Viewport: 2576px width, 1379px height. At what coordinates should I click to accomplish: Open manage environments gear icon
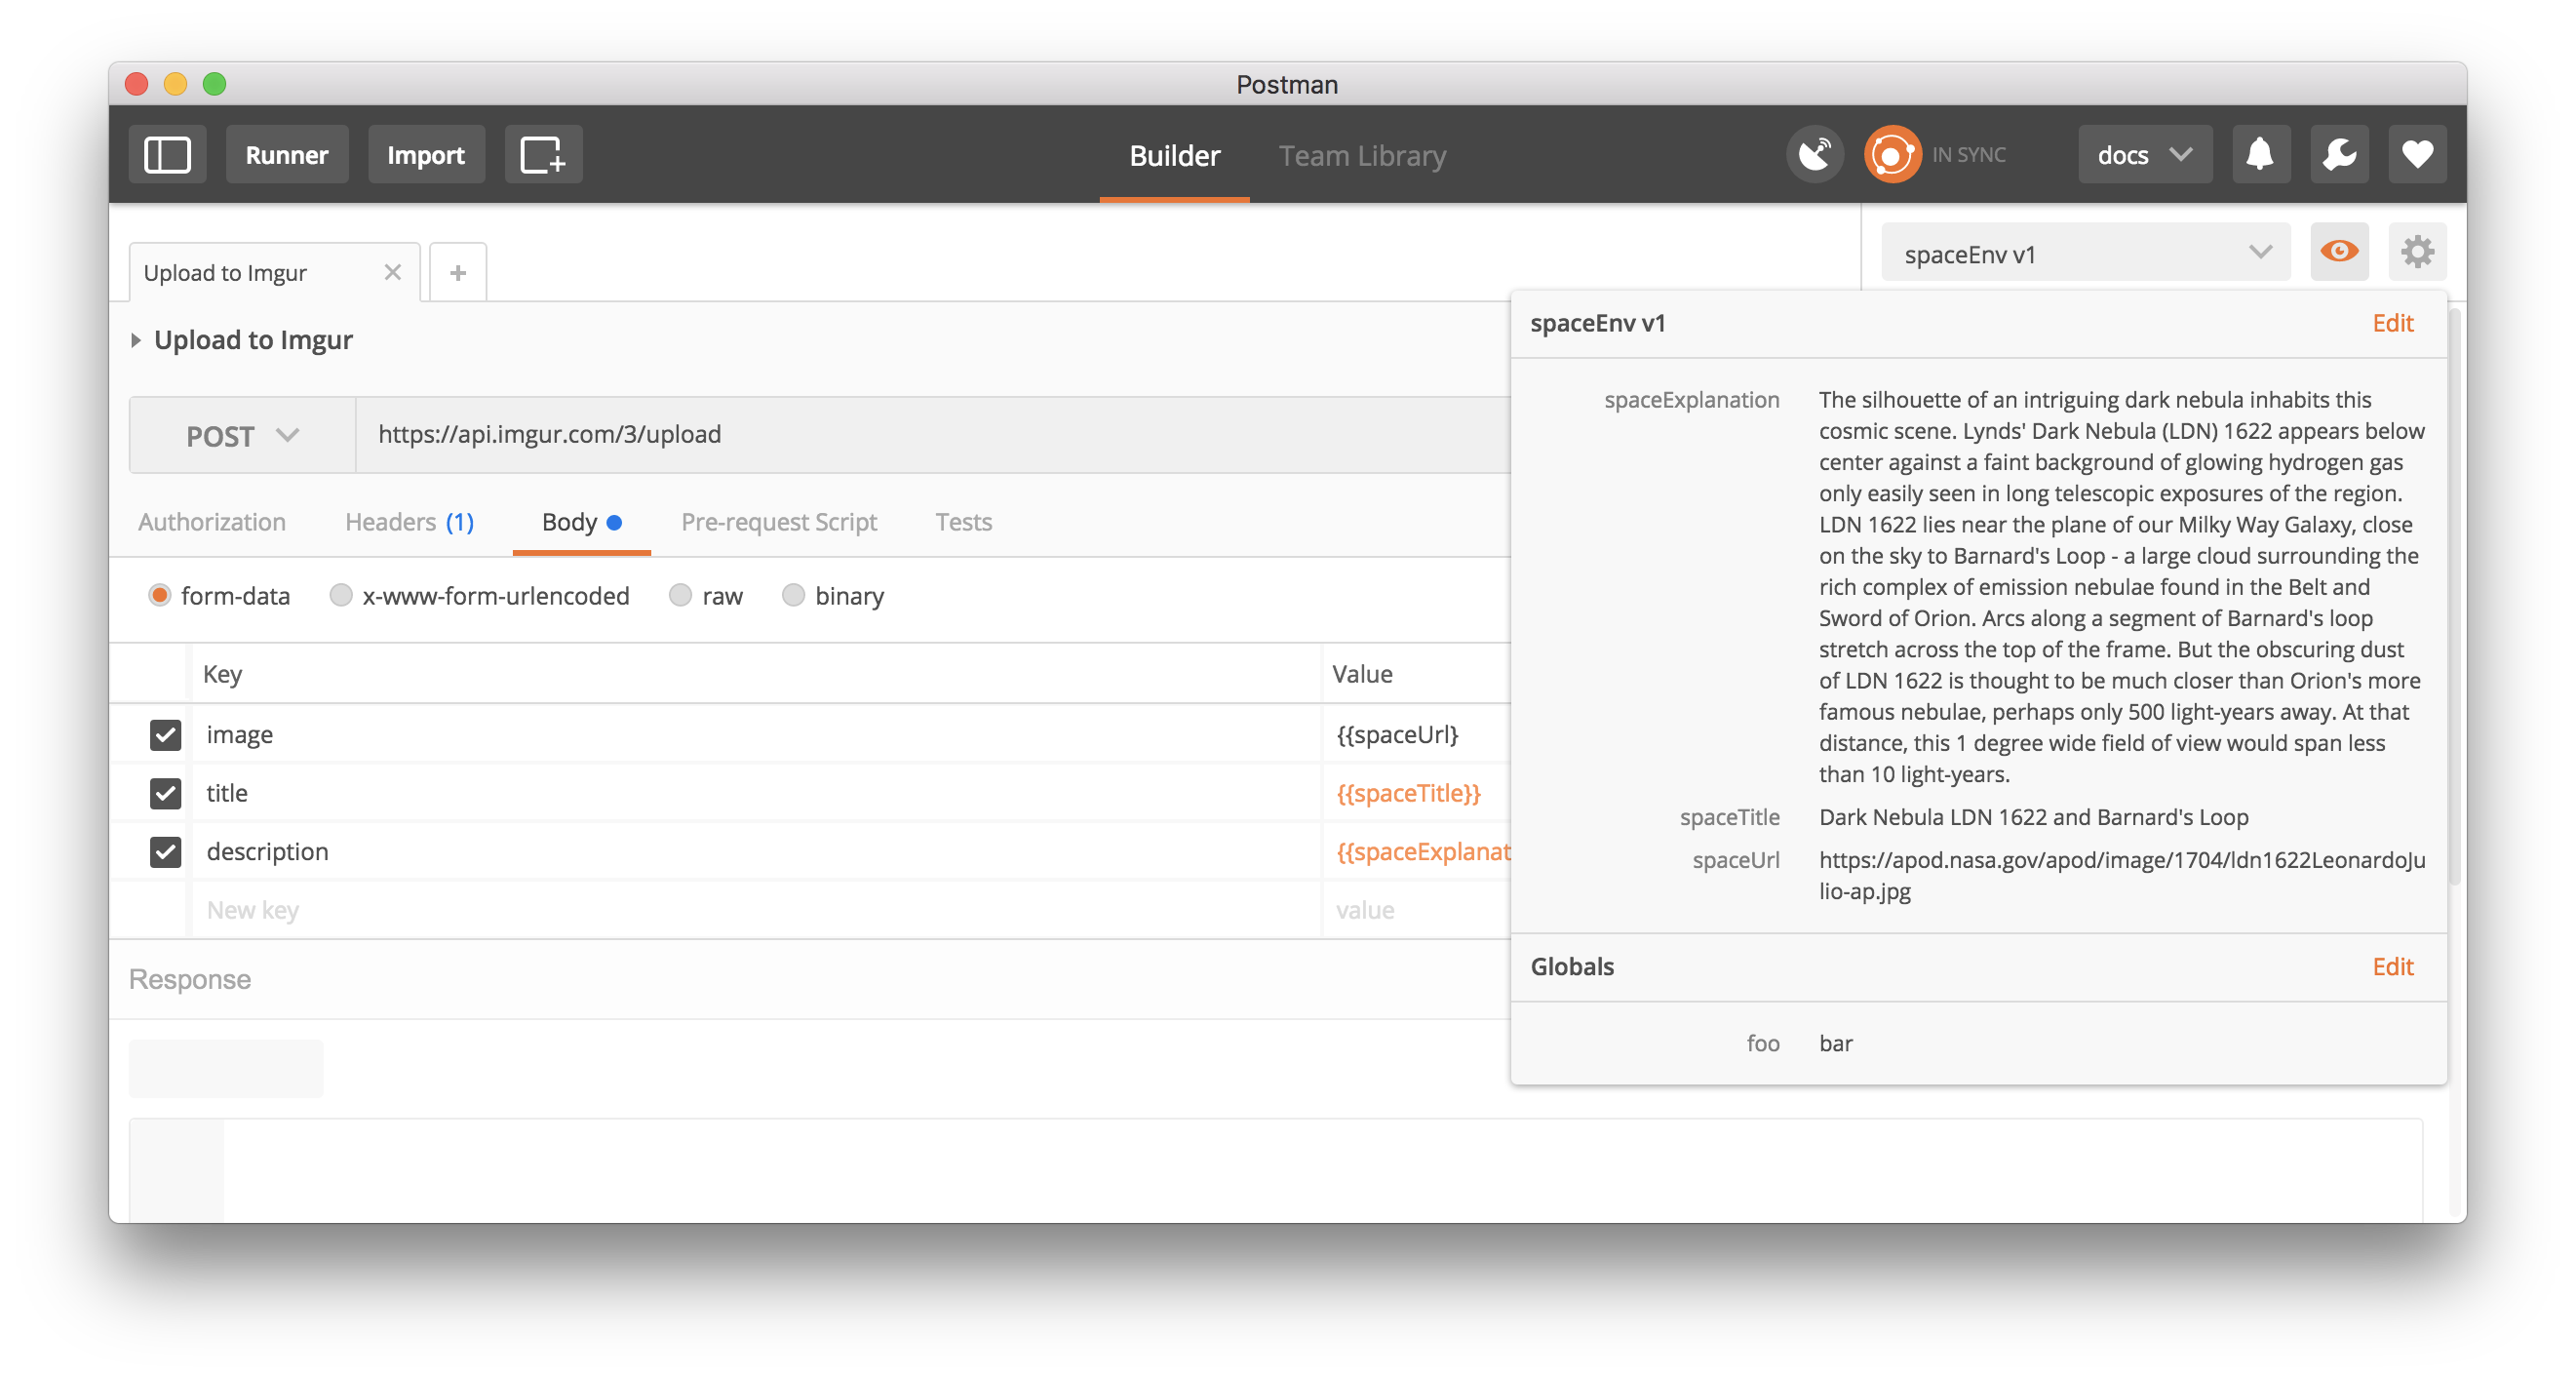coord(2416,252)
